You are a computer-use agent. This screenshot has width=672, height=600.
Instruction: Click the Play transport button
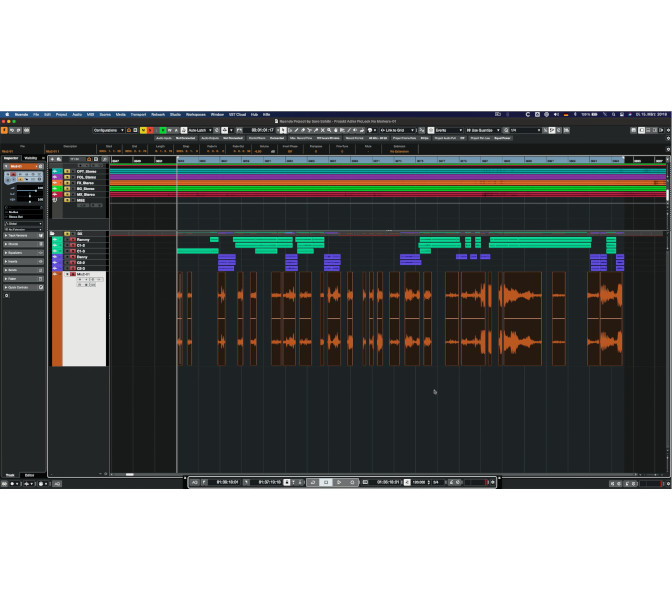339,483
